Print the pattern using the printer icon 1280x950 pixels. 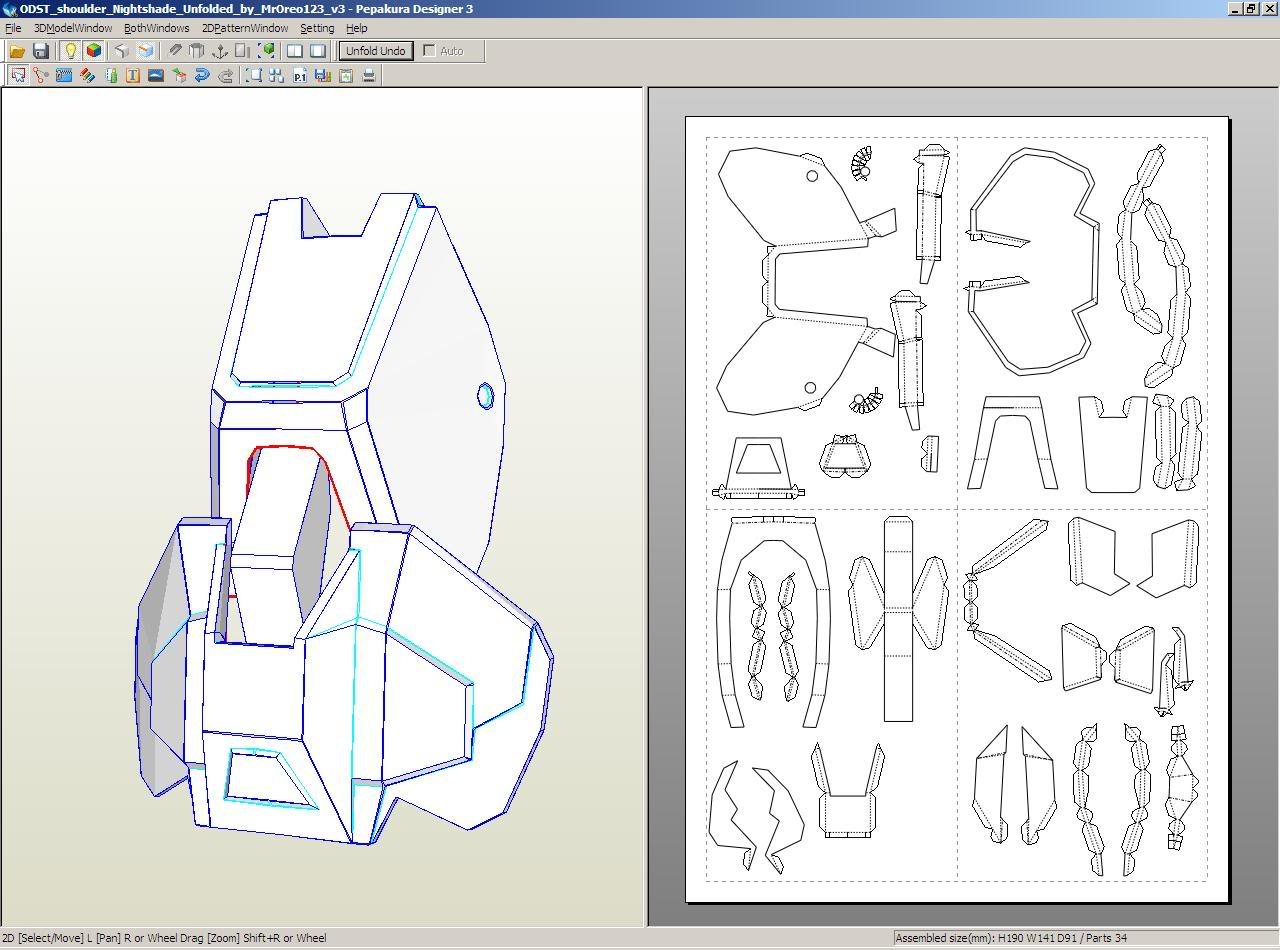pos(369,75)
